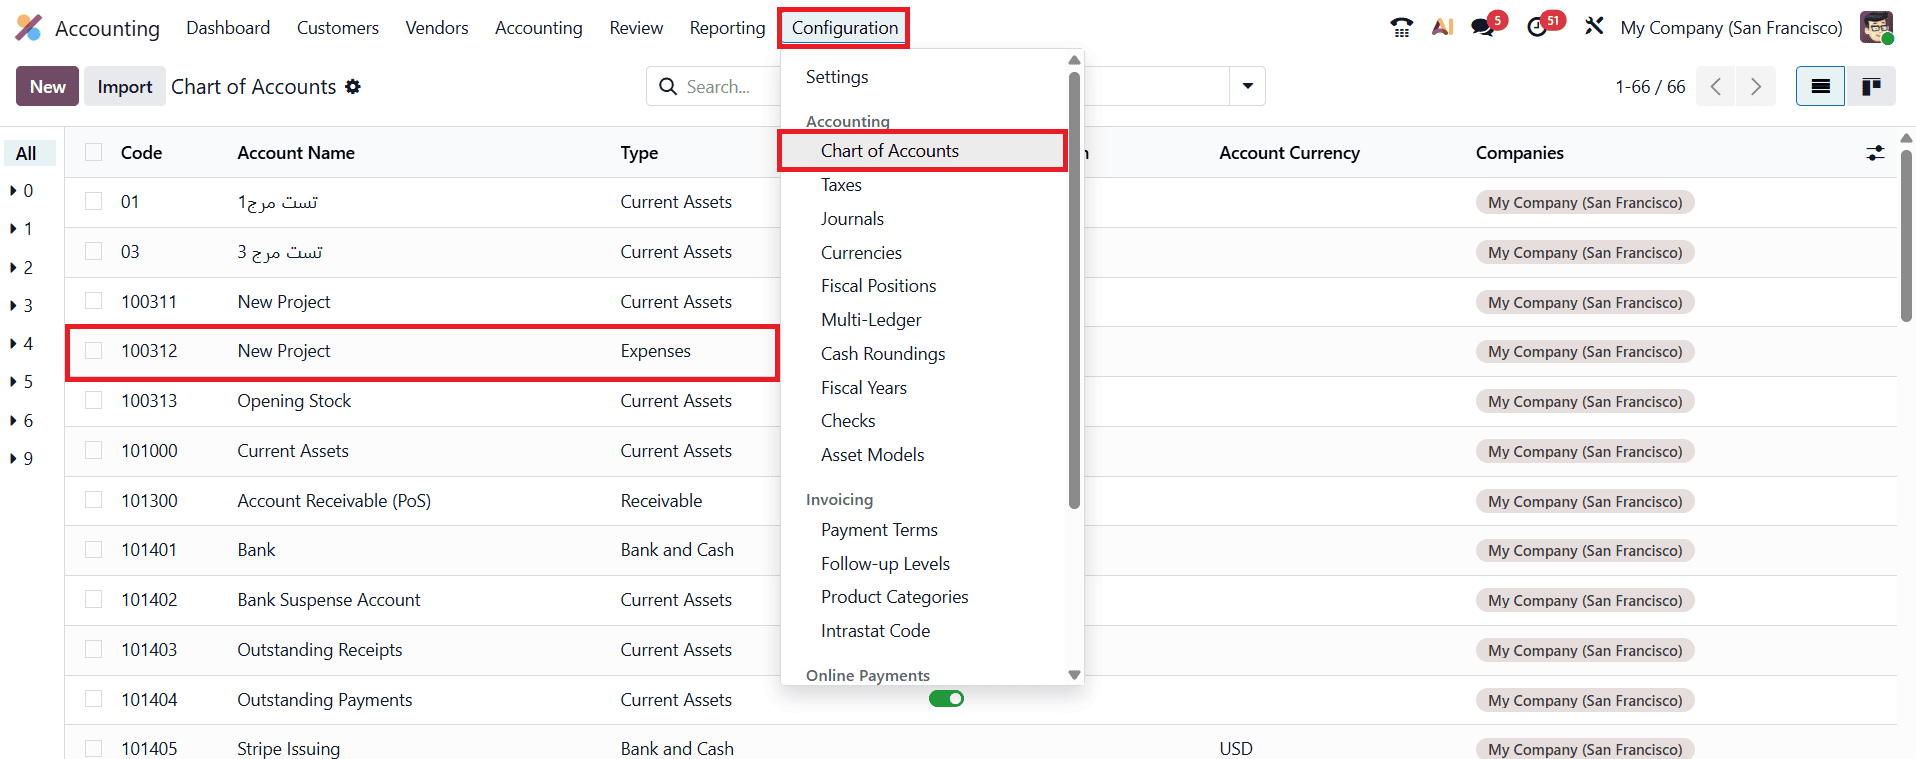The image size is (1916, 759).
Task: Open the messages conversations icon
Action: pos(1484,27)
